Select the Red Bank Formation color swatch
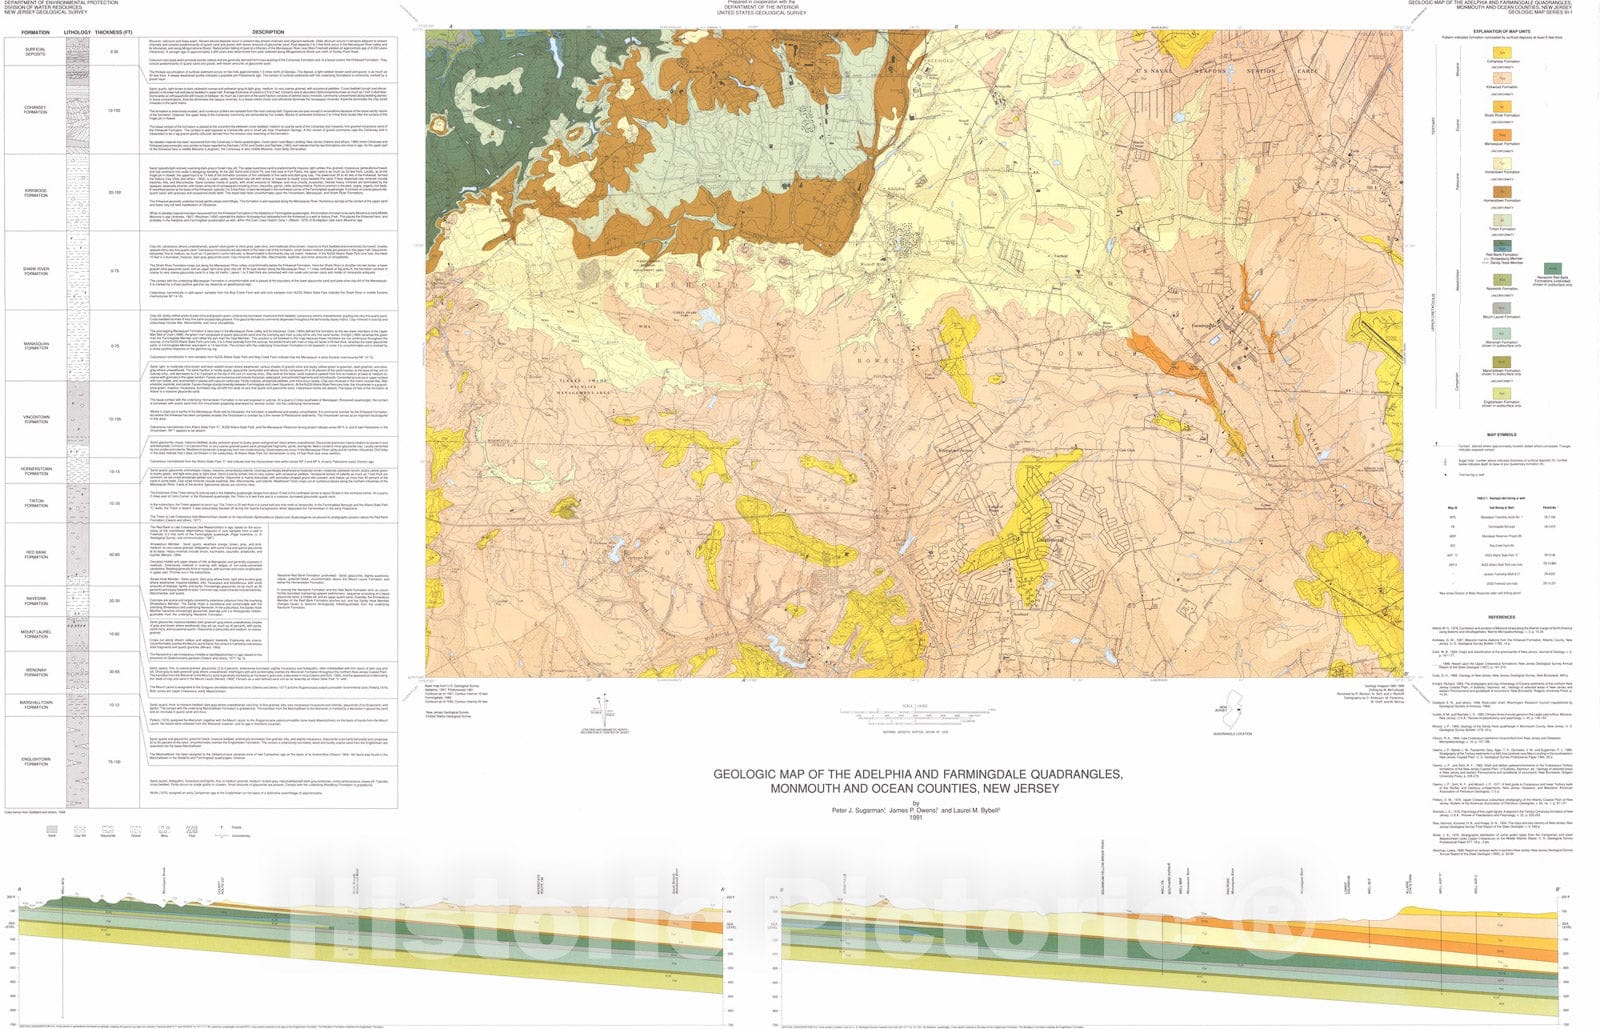The height and width of the screenshot is (1029, 1600). [1501, 246]
